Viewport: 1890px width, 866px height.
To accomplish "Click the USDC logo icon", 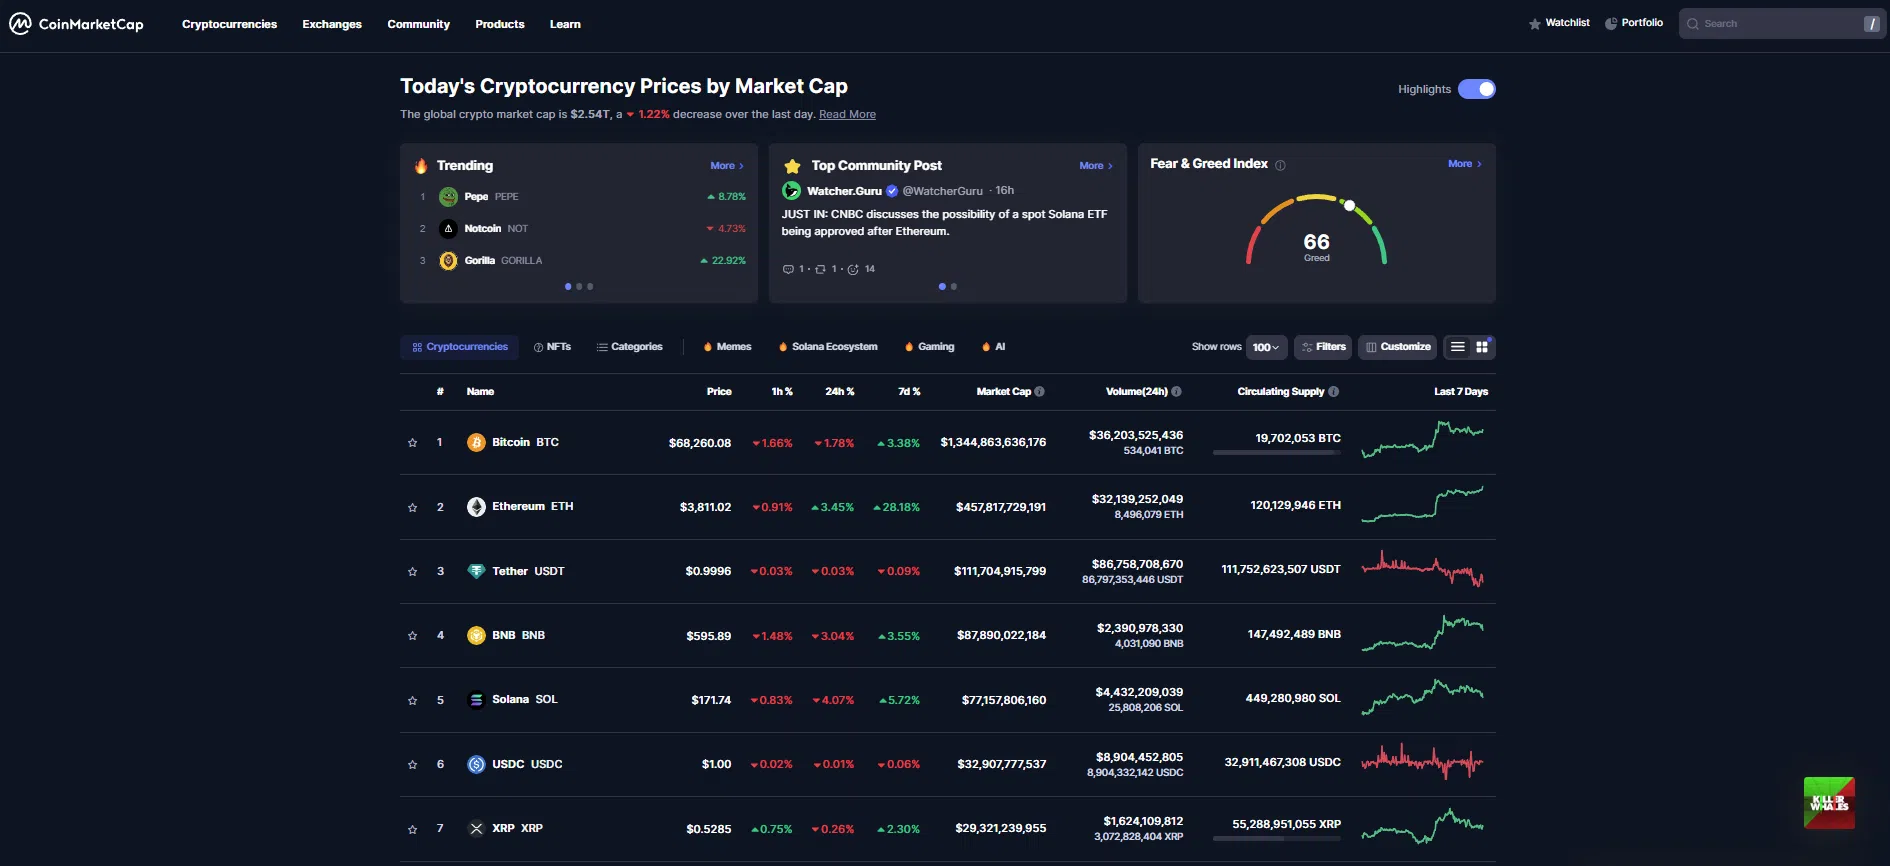I will pyautogui.click(x=477, y=764).
